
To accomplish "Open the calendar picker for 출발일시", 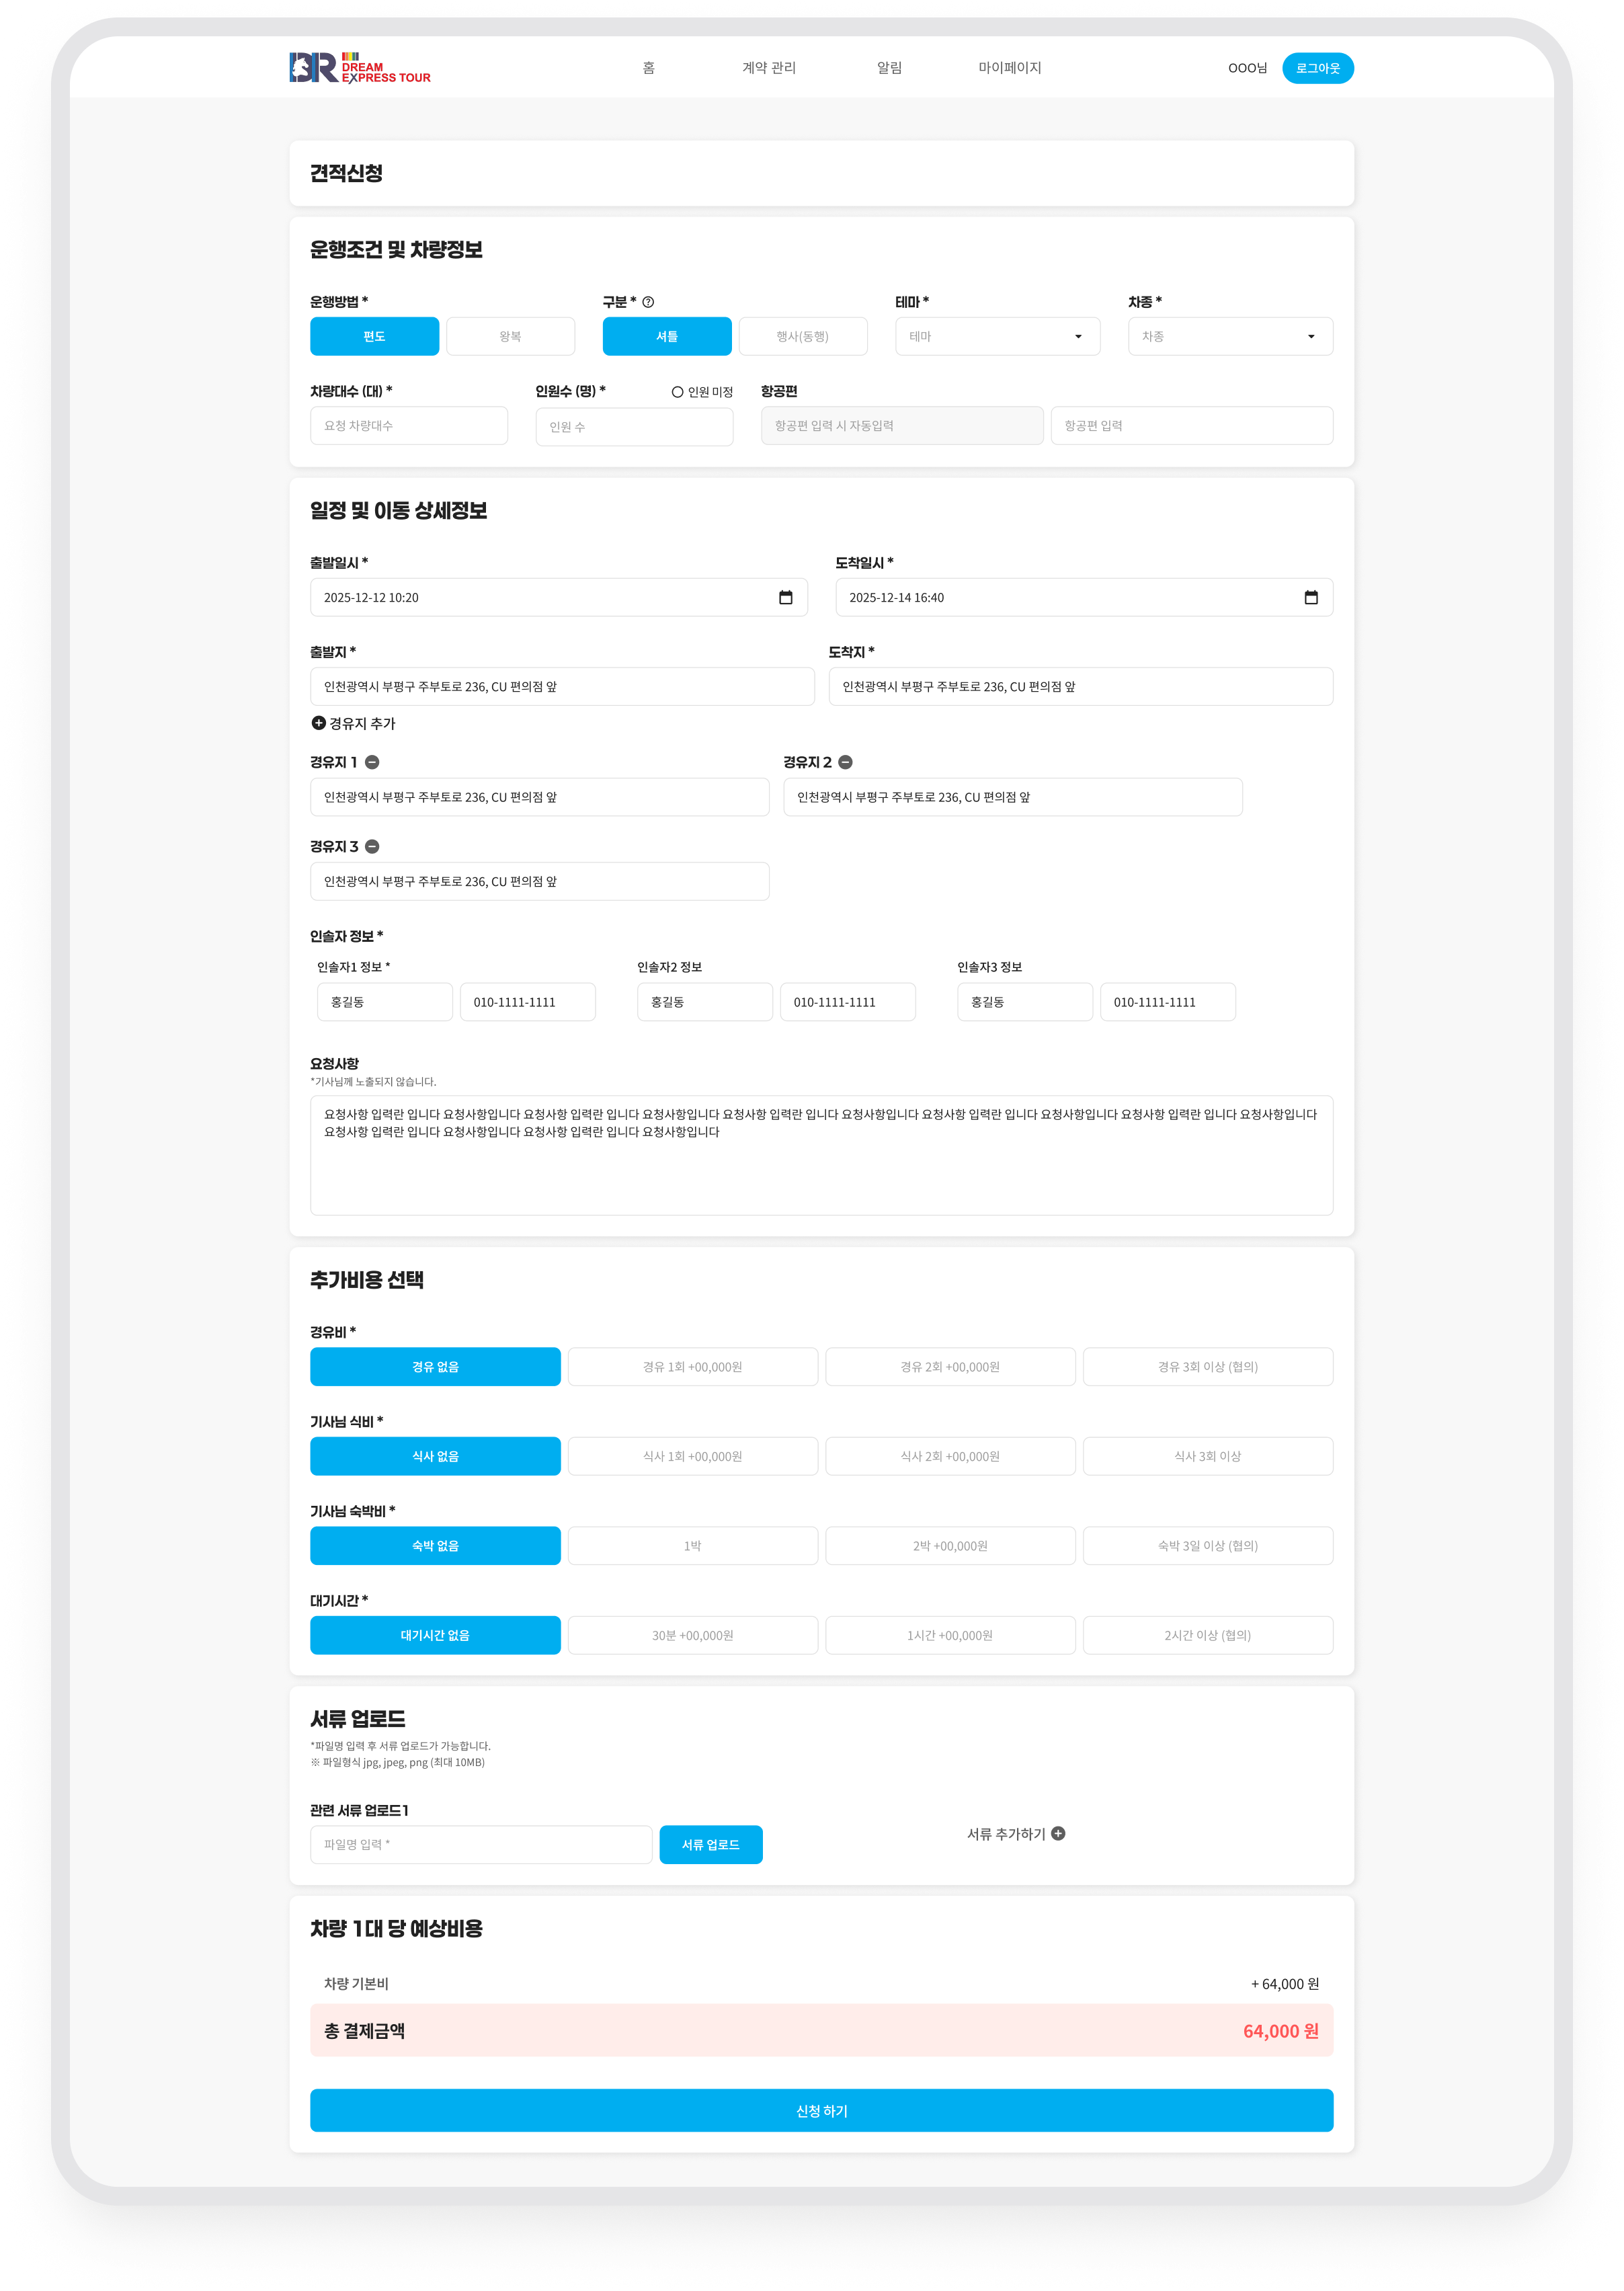I will click(x=786, y=597).
